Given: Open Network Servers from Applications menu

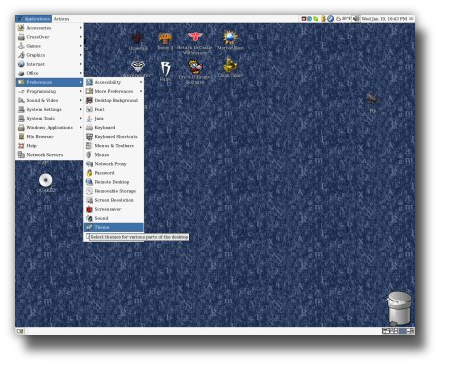Looking at the screenshot, I should 49,155.
